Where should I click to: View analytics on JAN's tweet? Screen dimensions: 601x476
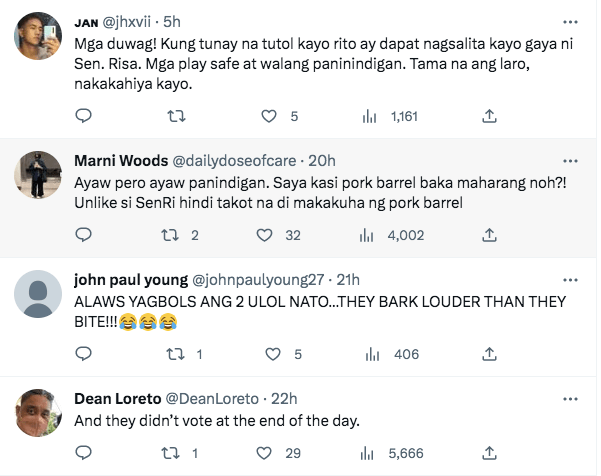point(369,117)
